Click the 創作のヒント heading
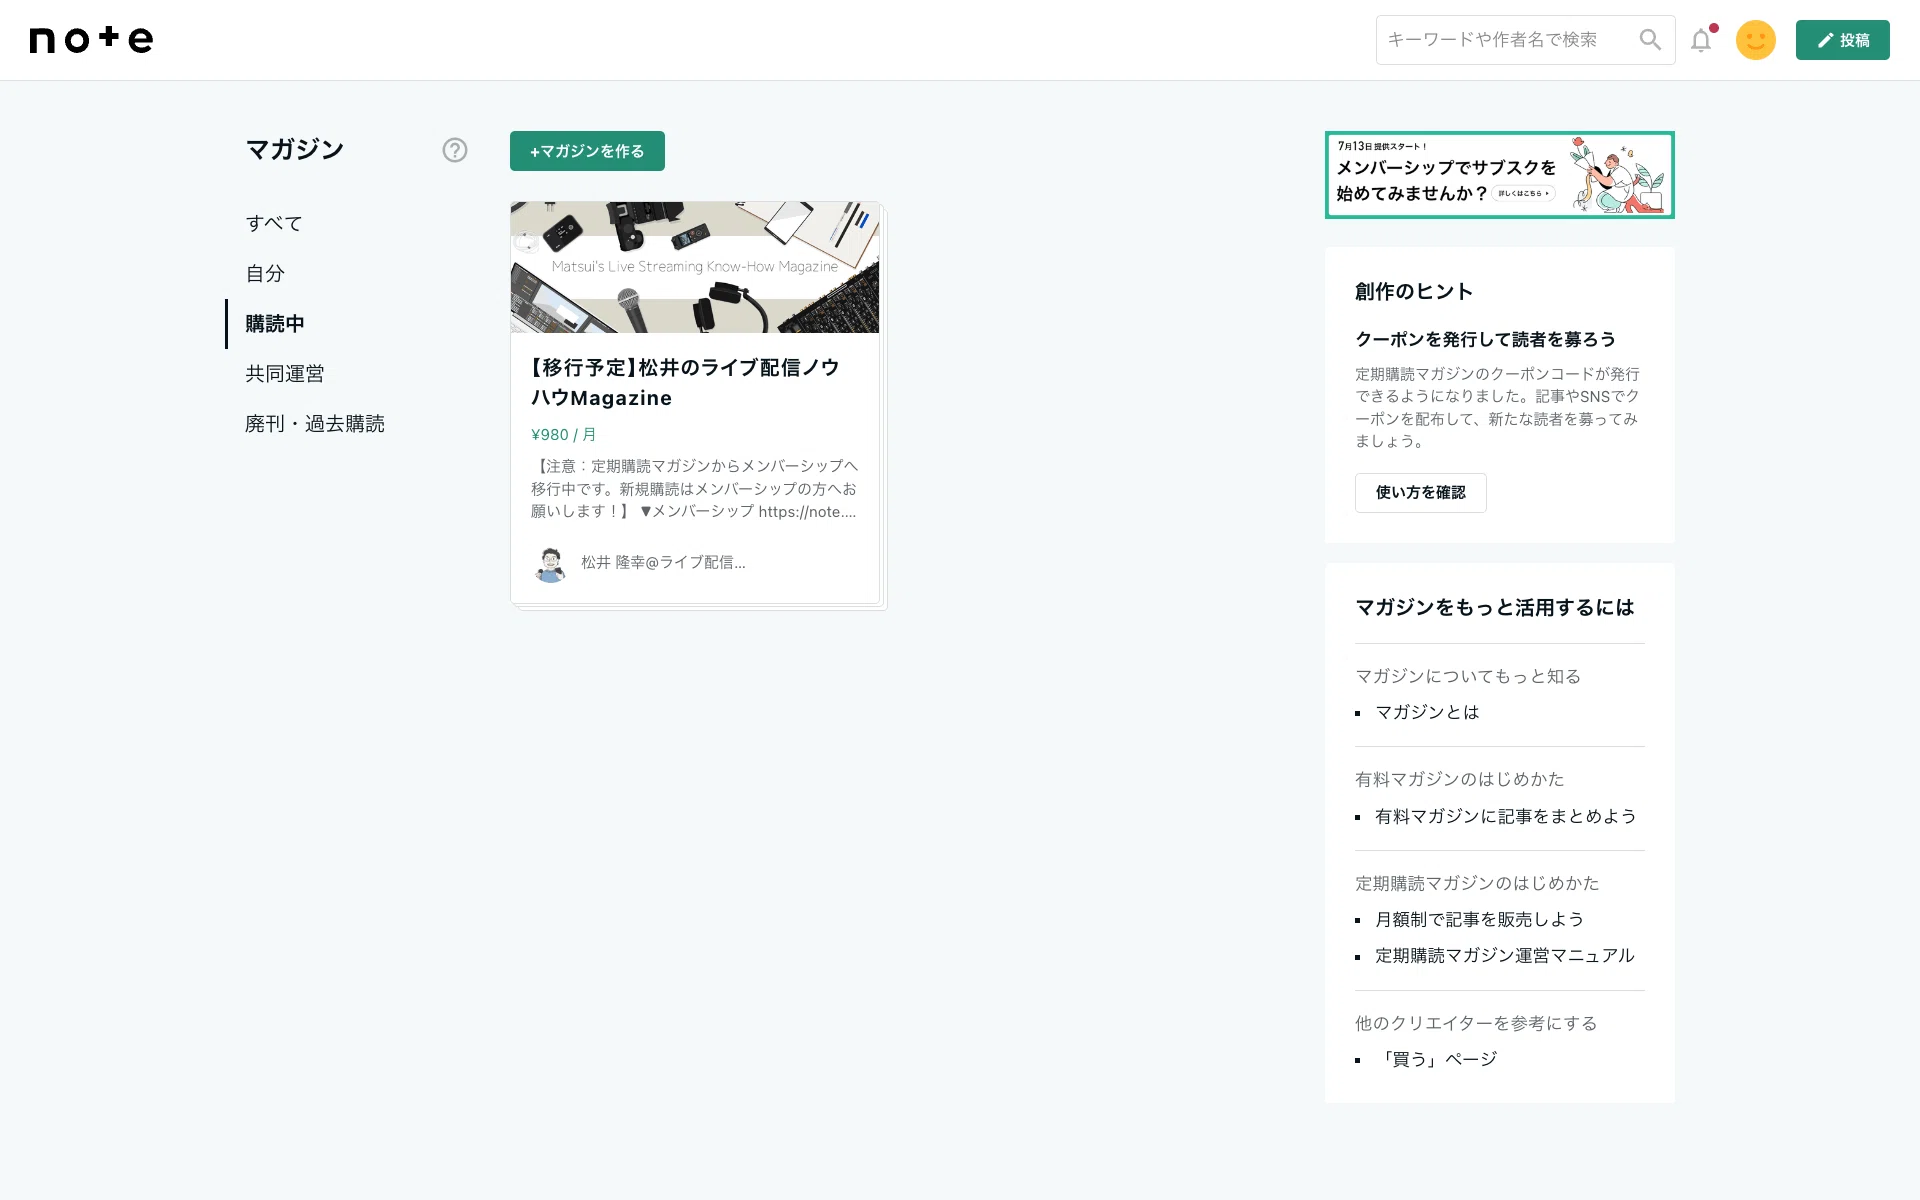This screenshot has height=1200, width=1920. click(1414, 292)
